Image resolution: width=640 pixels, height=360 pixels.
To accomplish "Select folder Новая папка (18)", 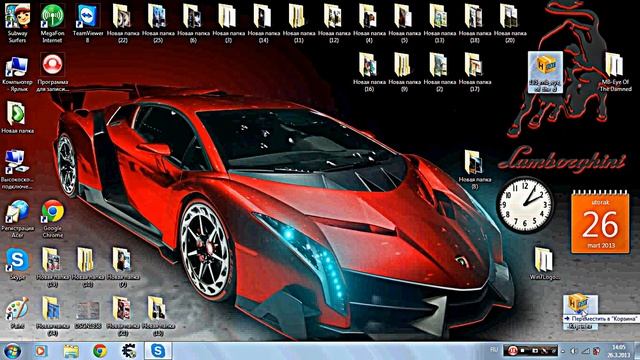I will click(474, 24).
